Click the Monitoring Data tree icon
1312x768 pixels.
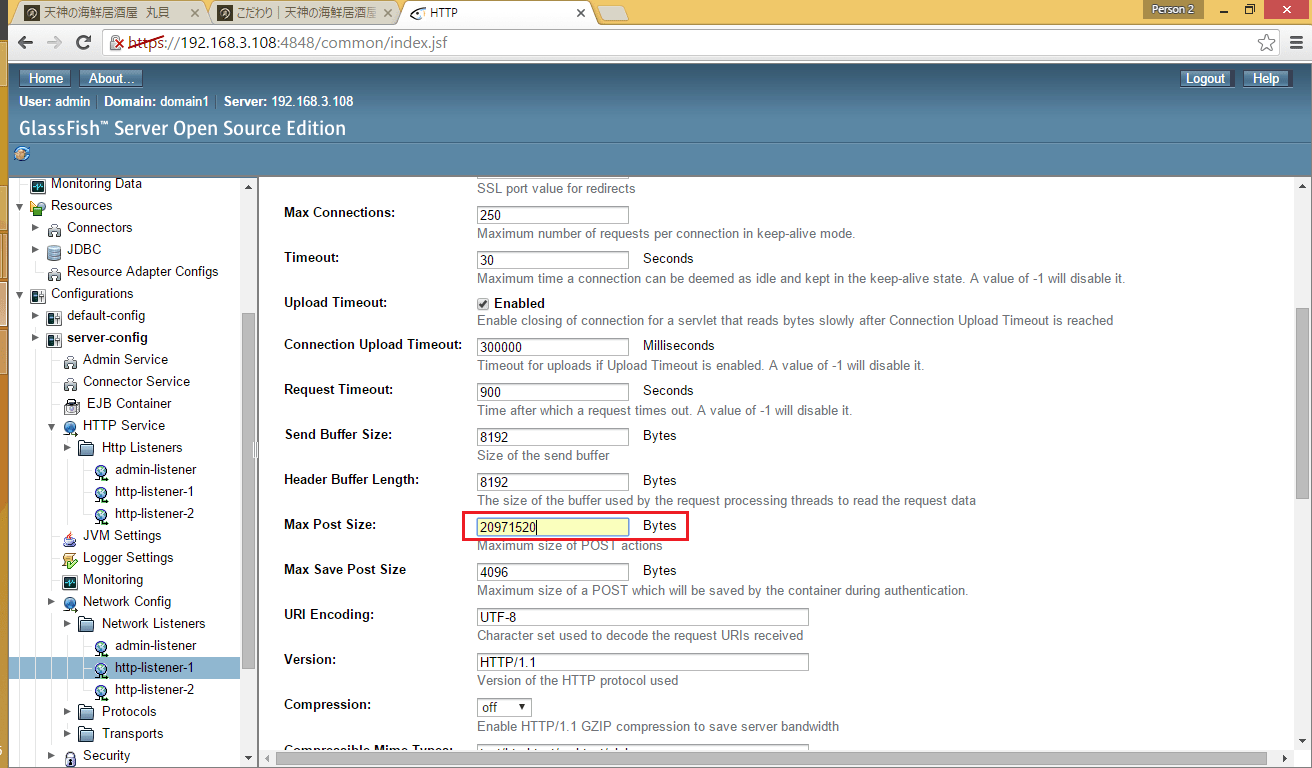38,185
